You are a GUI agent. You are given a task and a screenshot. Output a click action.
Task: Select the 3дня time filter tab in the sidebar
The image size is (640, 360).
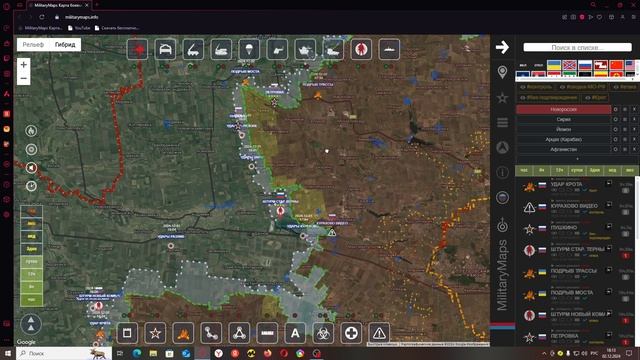594,170
